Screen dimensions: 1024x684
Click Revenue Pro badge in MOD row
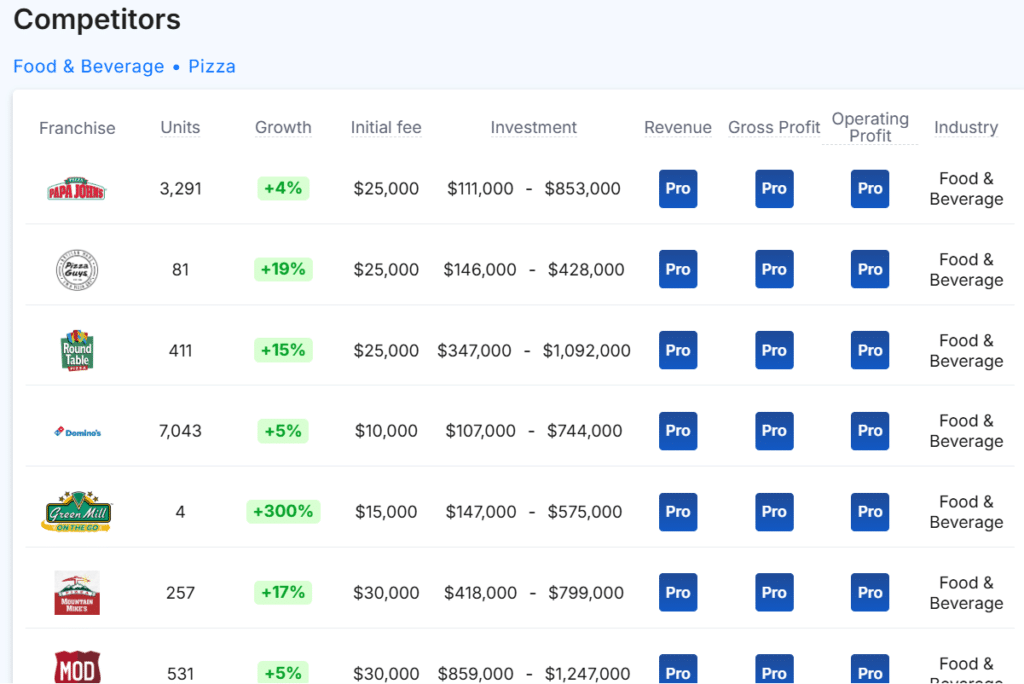pos(678,670)
